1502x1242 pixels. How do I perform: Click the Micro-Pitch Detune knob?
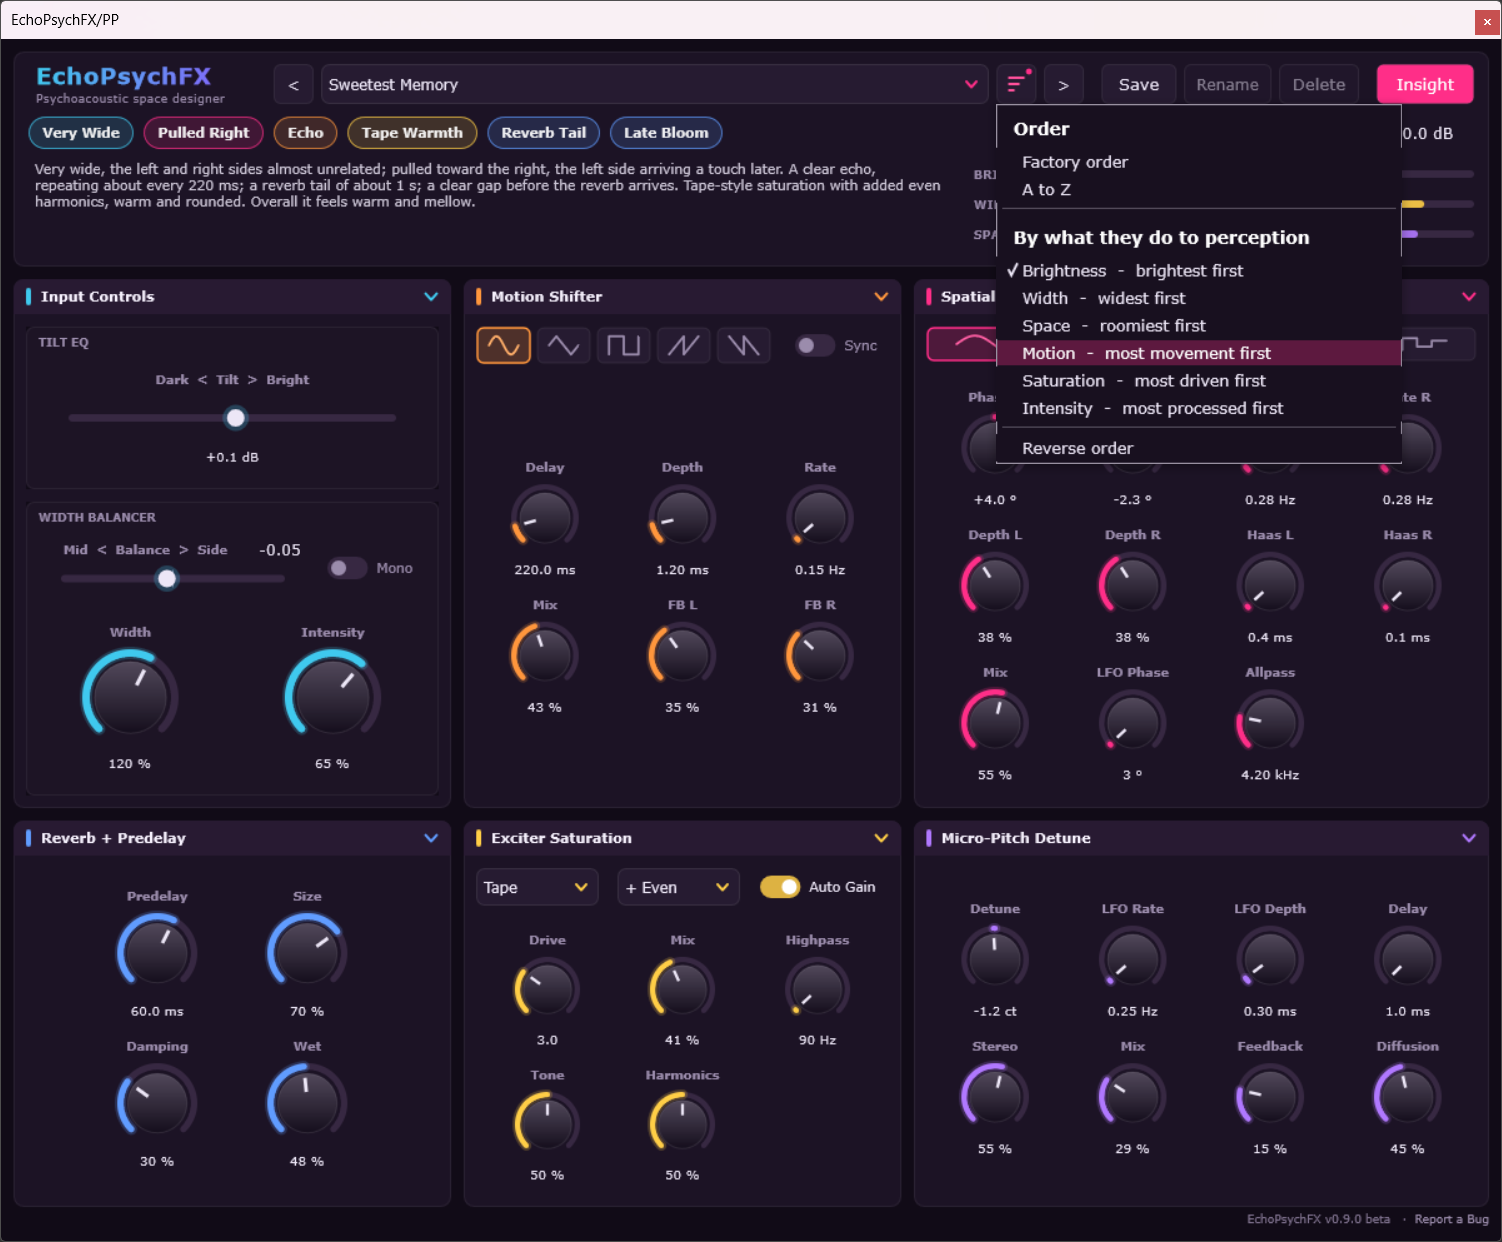pyautogui.click(x=995, y=960)
